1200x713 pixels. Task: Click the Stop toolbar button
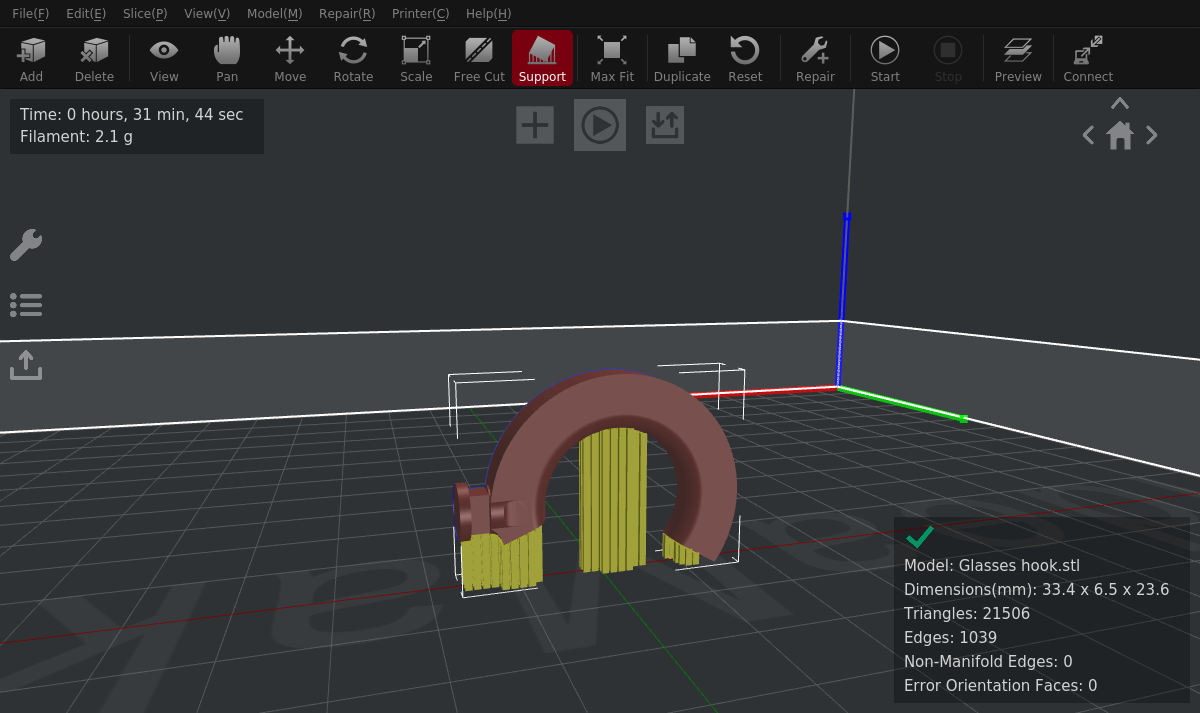(948, 58)
